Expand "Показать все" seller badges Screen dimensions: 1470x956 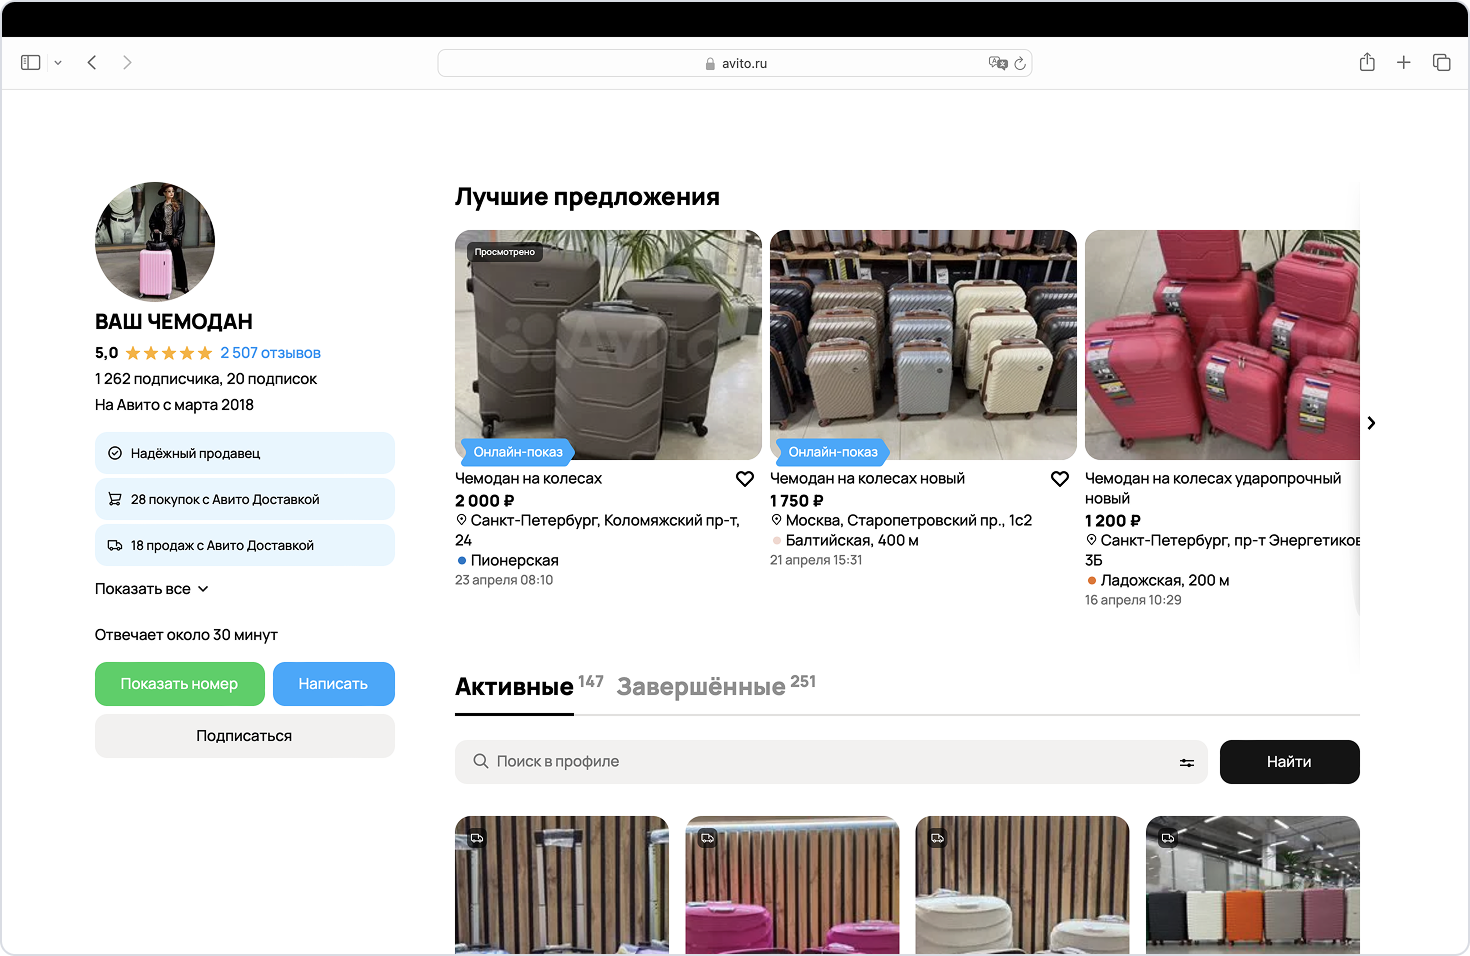pyautogui.click(x=152, y=589)
